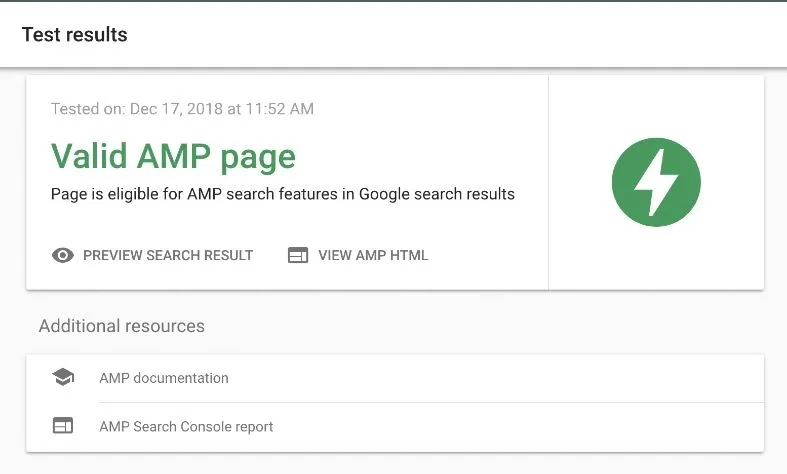Viewport: 787px width, 474px height.
Task: Click the Test results header title
Action: (x=75, y=35)
